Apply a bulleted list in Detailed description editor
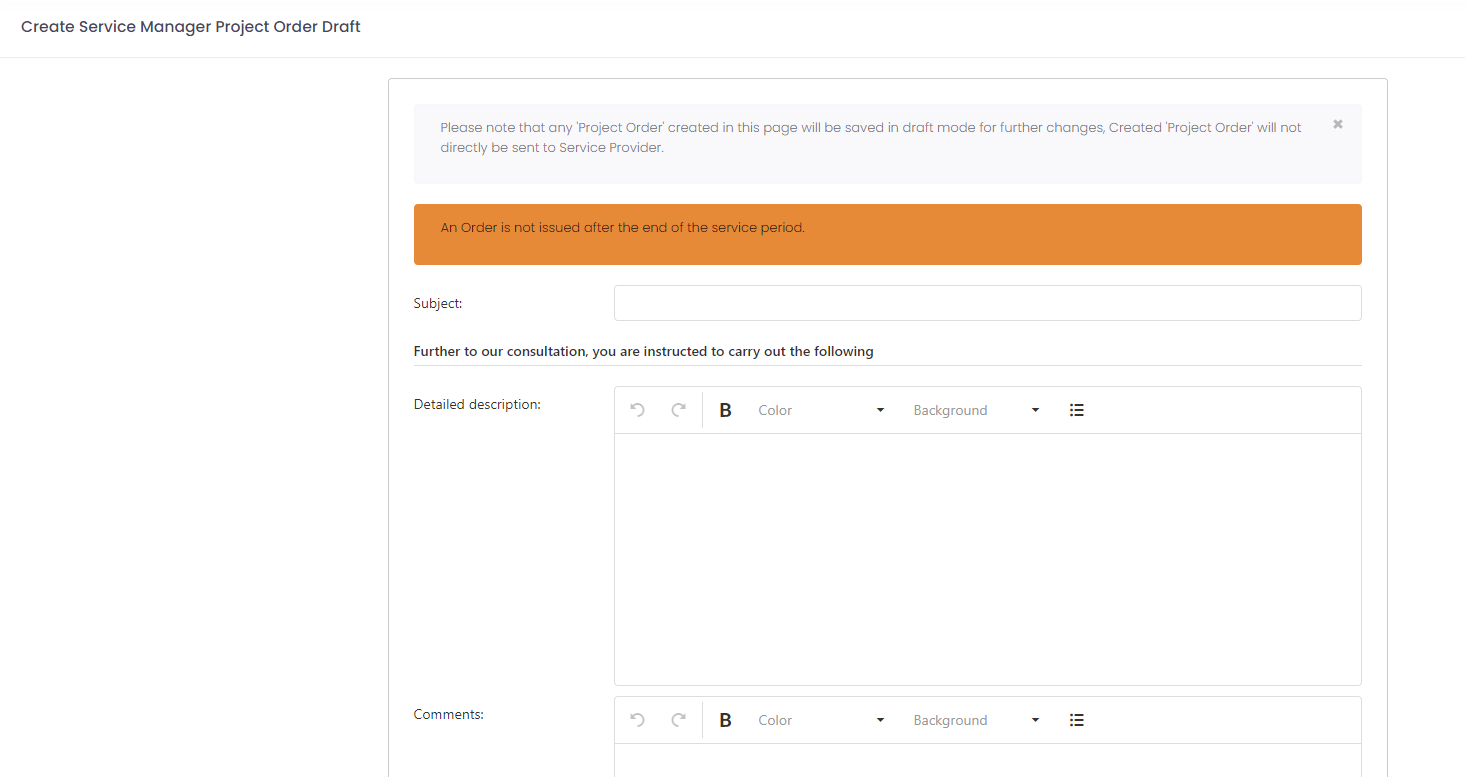 1077,409
